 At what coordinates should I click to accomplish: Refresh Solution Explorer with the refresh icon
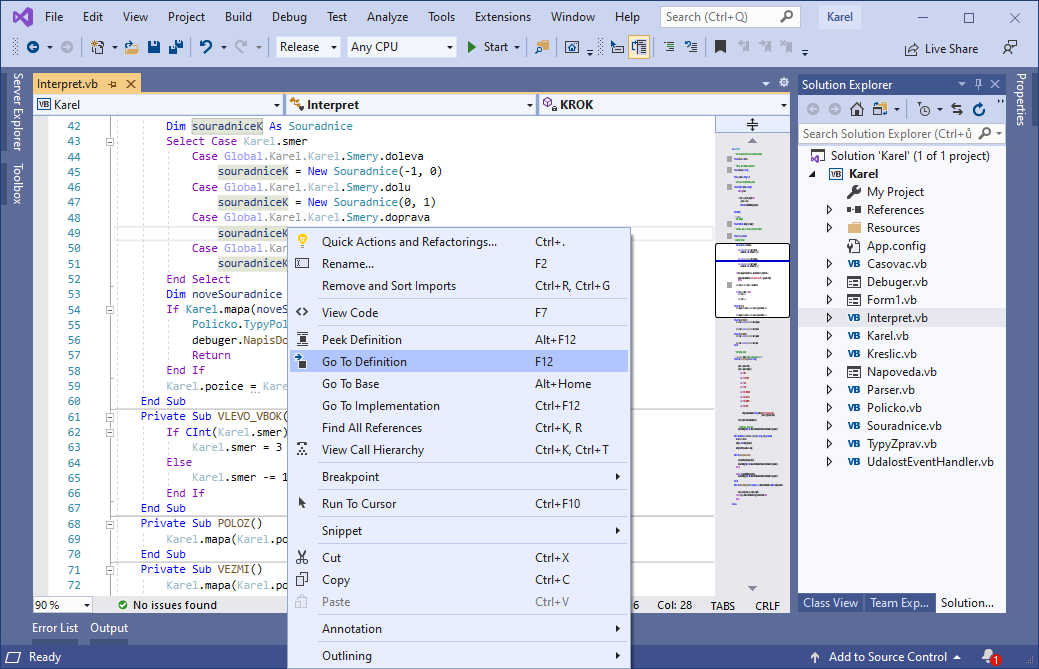pos(979,109)
